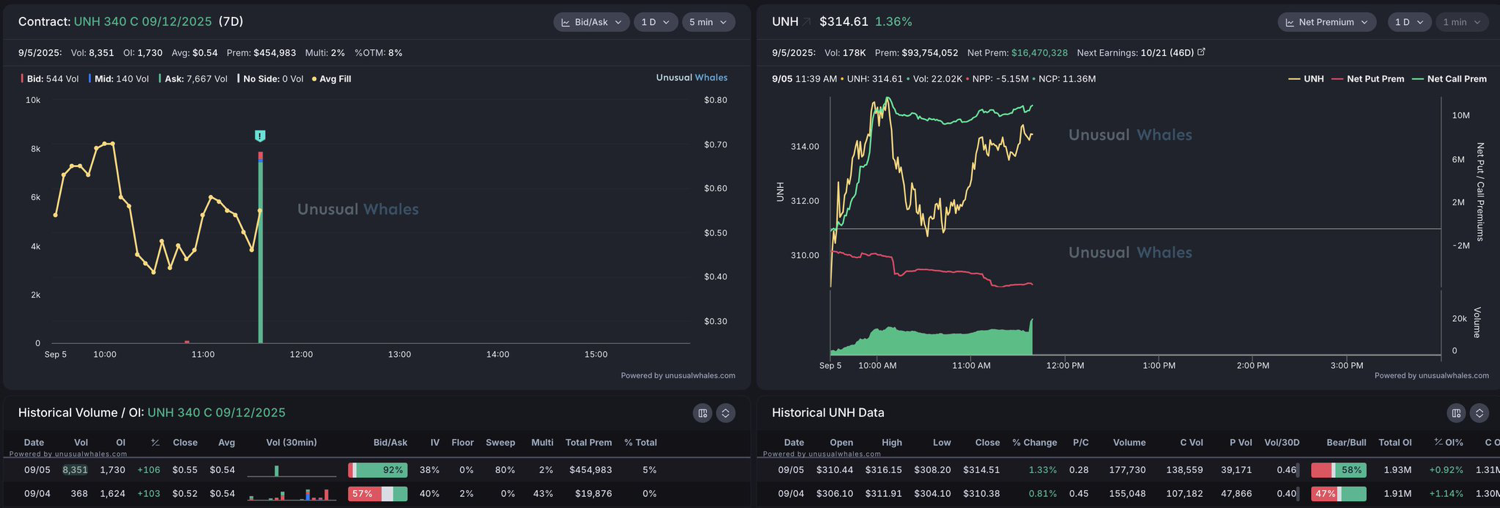
Task: Click the Unusual Whales logo link above the contract chart
Action: click(692, 78)
